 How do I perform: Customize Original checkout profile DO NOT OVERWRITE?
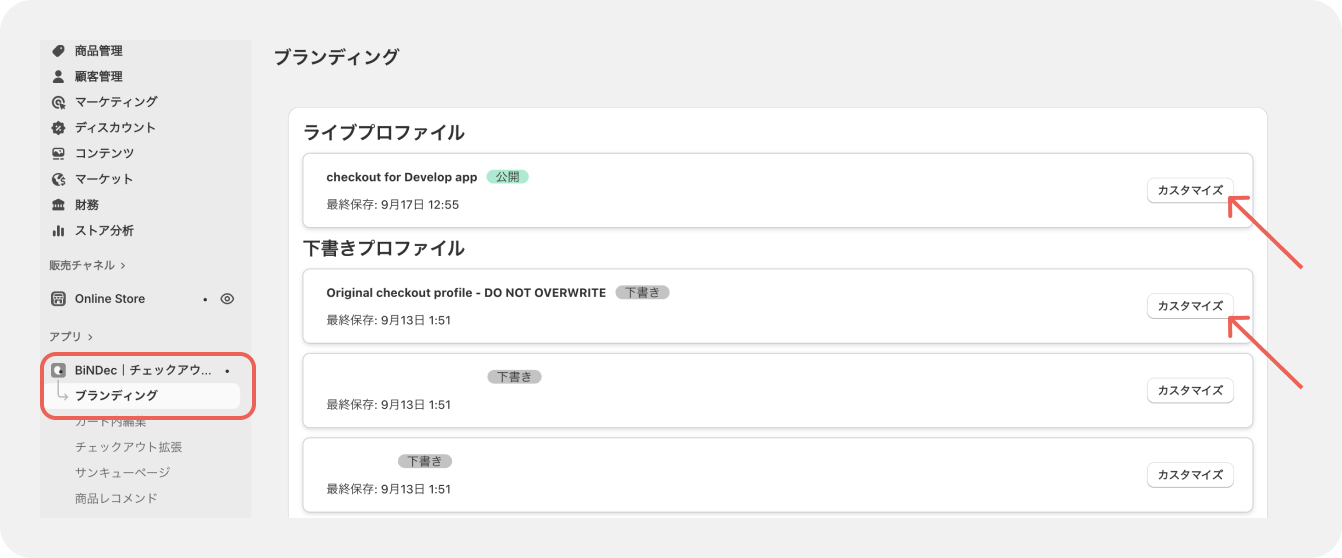(1189, 306)
